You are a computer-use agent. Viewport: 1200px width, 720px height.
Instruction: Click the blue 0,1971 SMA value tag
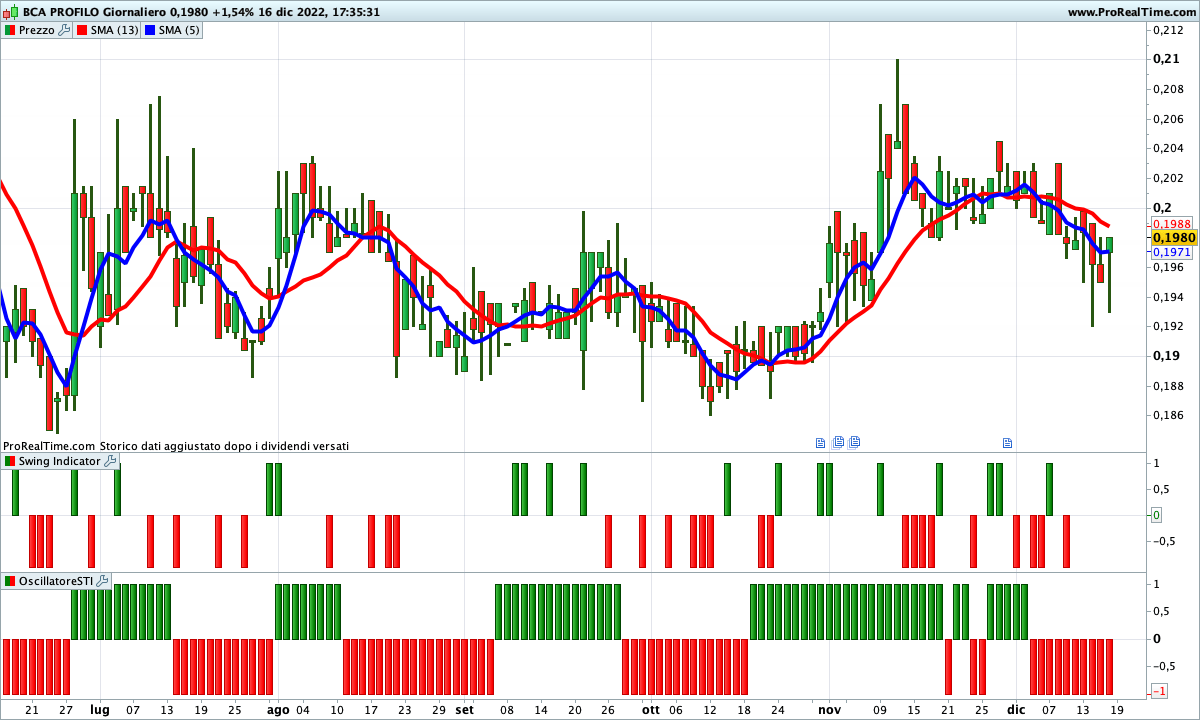[x=1171, y=253]
